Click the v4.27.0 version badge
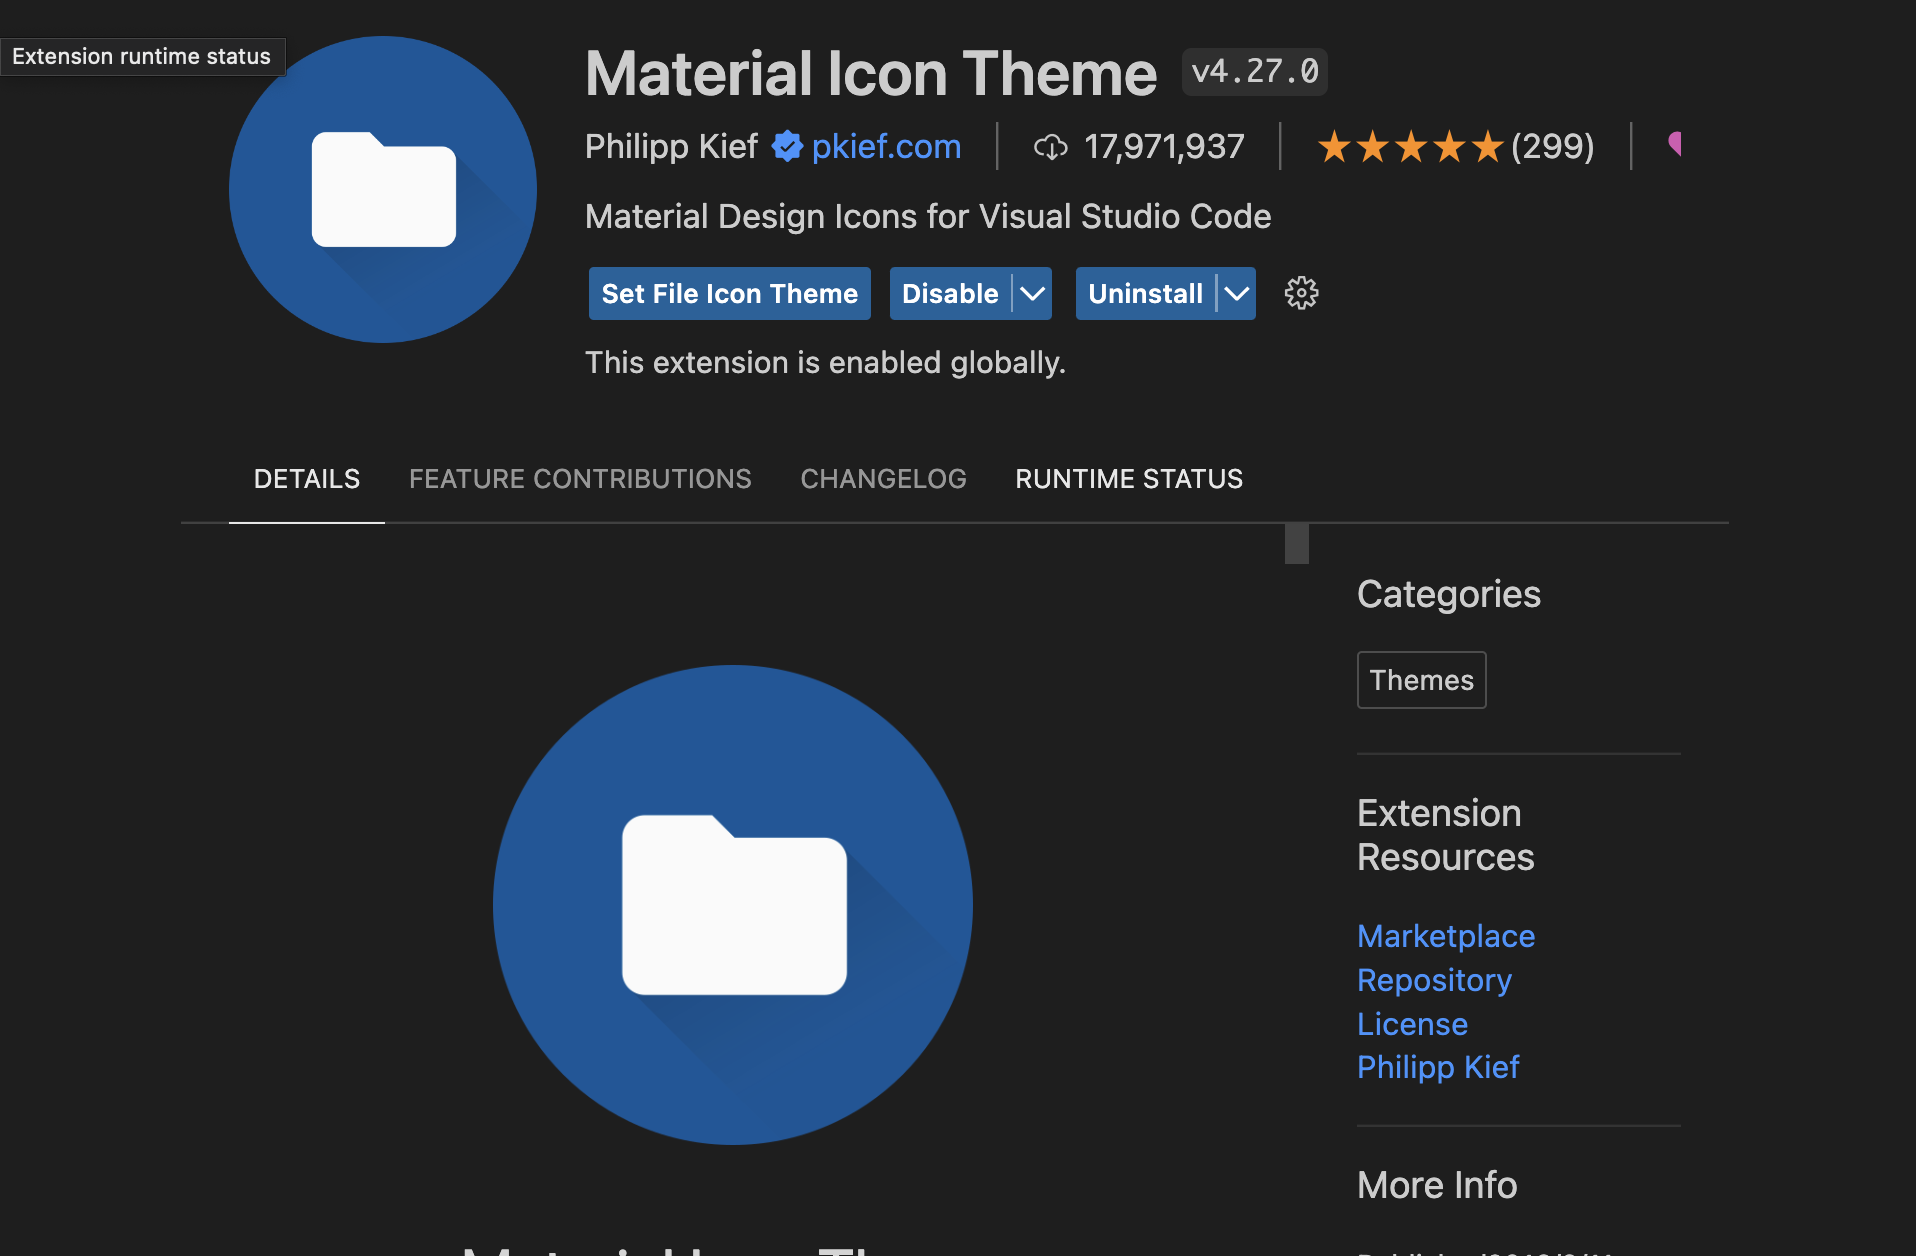Viewport: 1916px width, 1256px height. 1255,72
